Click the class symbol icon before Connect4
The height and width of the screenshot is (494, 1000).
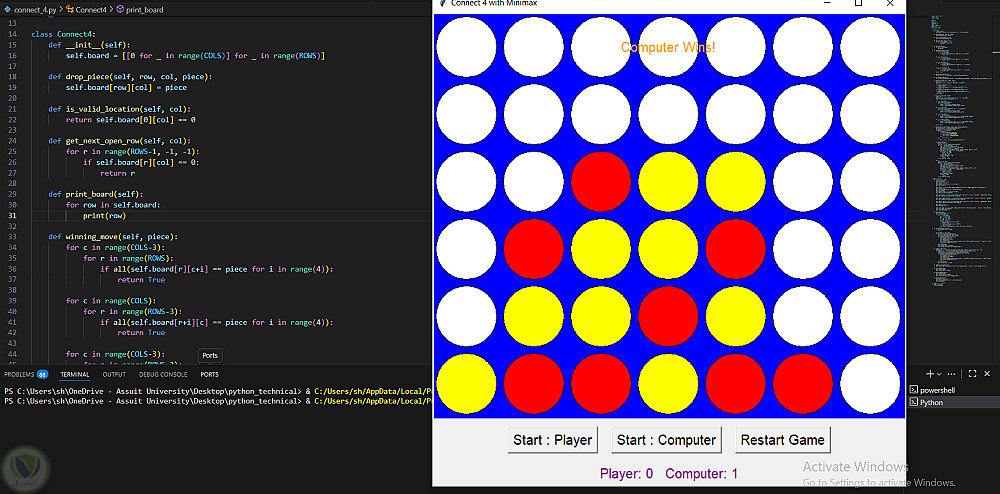tap(70, 10)
